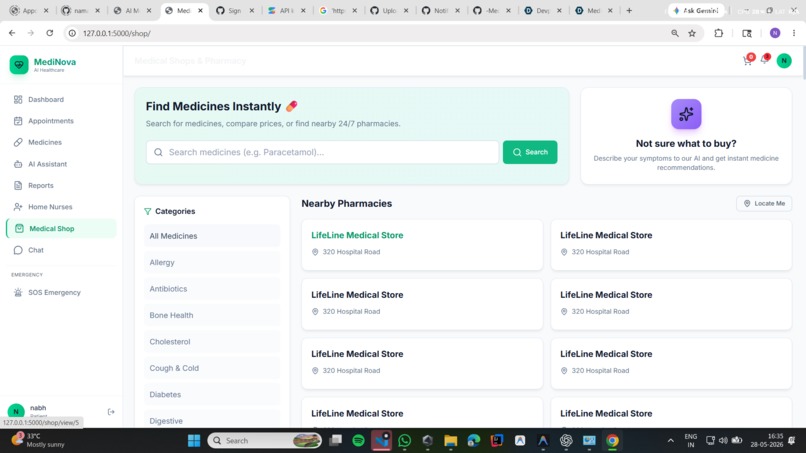Click the Locate Me button

[x=764, y=203]
